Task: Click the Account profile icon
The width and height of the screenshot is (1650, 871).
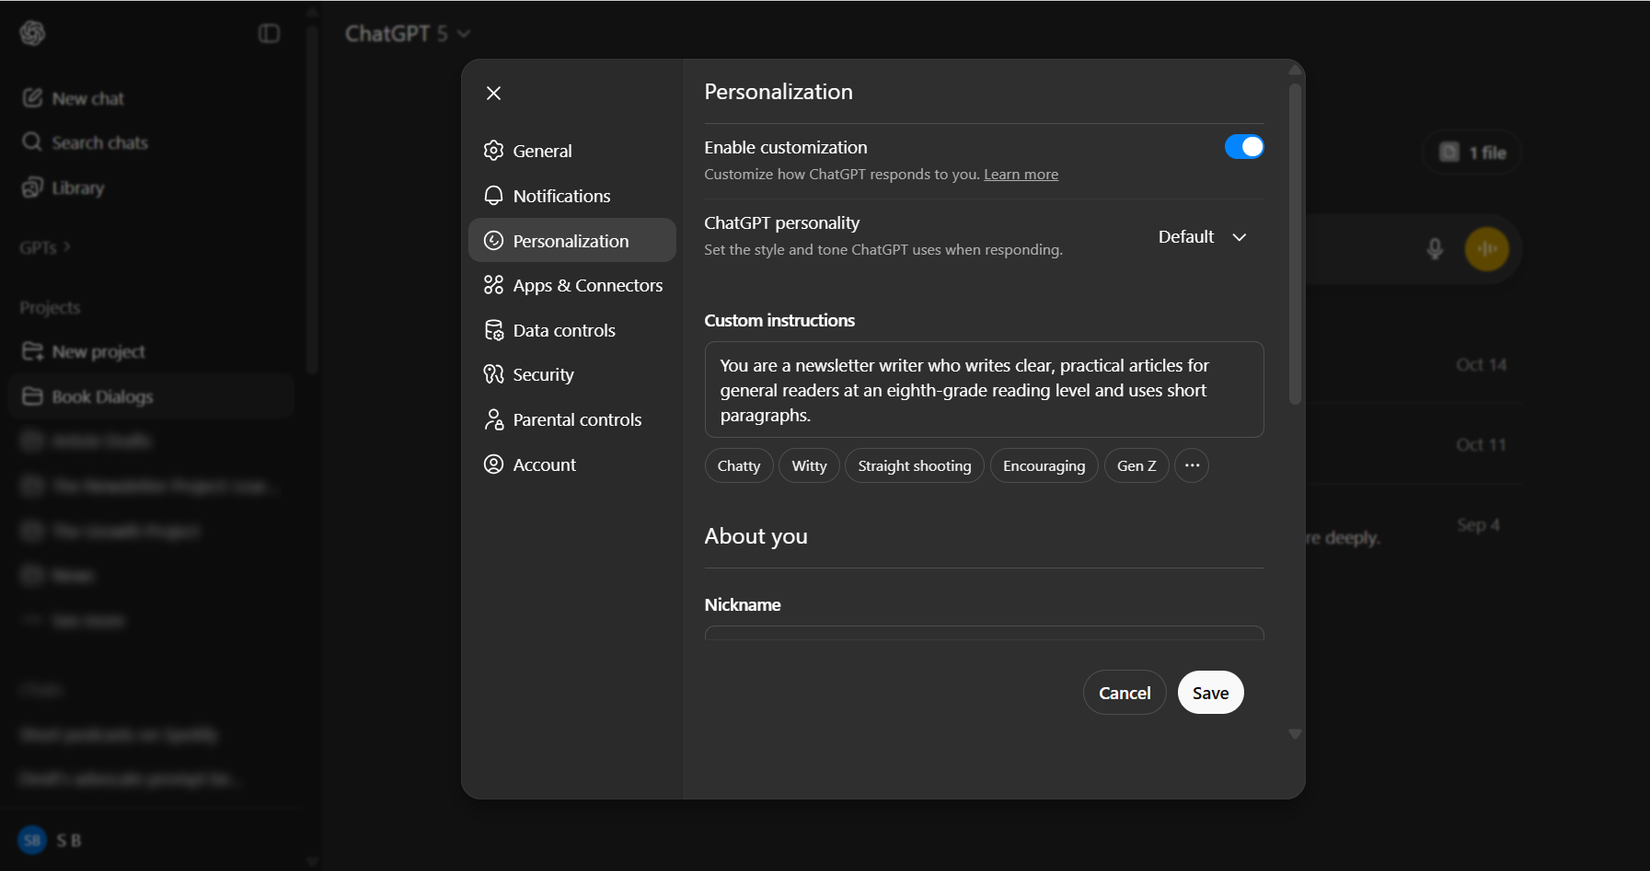Action: (494, 464)
